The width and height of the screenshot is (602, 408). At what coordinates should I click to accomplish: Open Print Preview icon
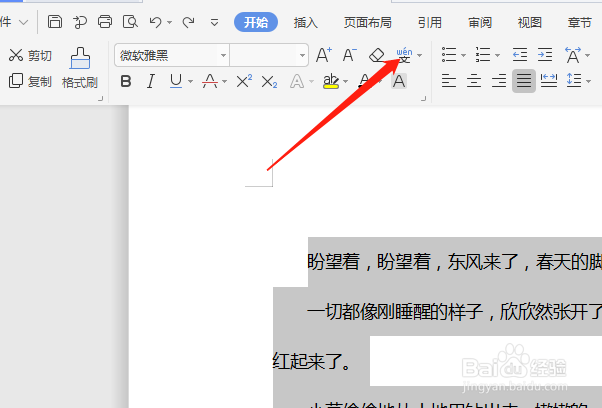pyautogui.click(x=130, y=22)
